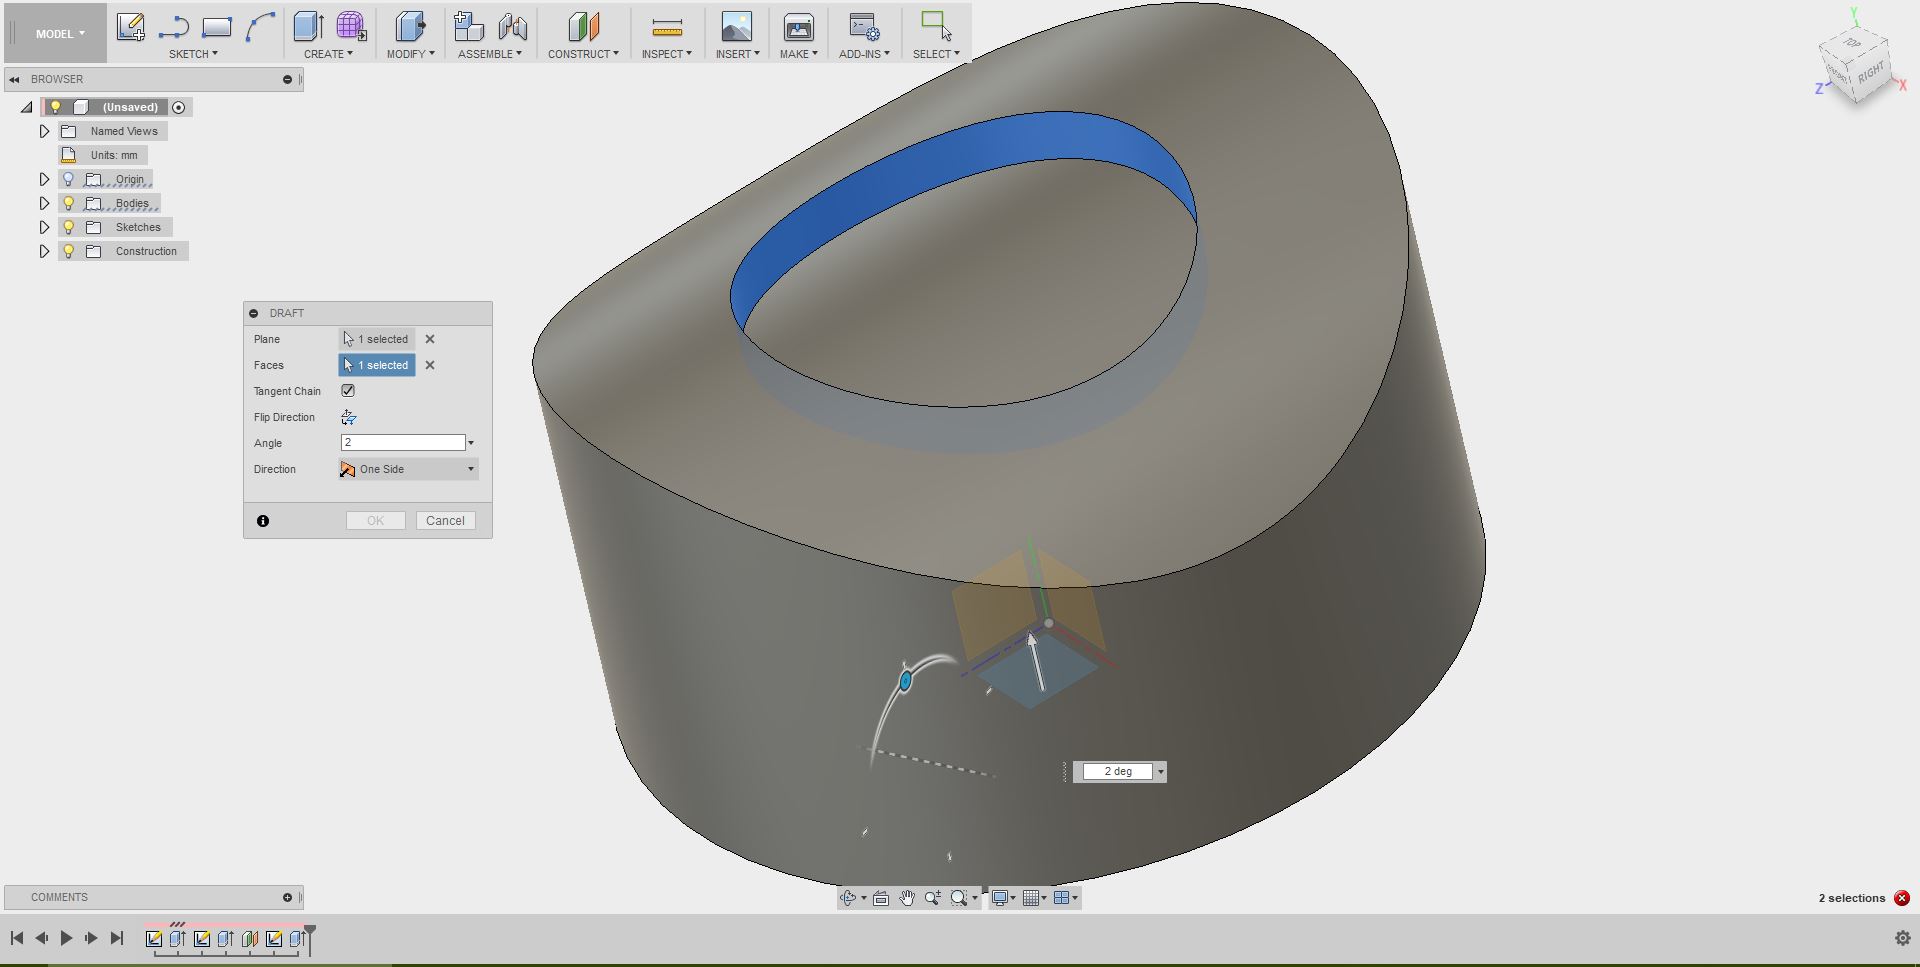Toggle visibility of the Bodies folder

pos(67,202)
